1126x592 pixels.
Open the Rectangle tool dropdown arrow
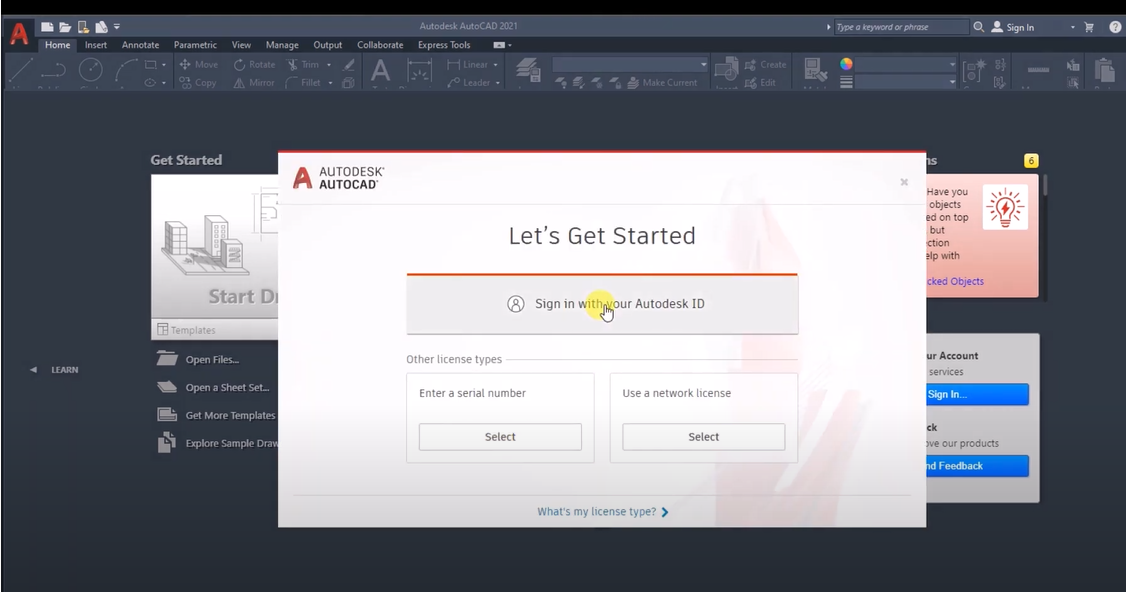pos(164,65)
